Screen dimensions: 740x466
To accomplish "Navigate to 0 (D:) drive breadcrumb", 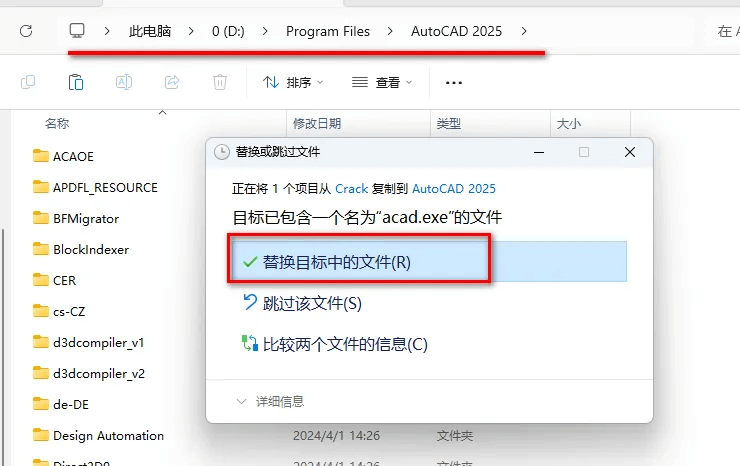I will (228, 31).
